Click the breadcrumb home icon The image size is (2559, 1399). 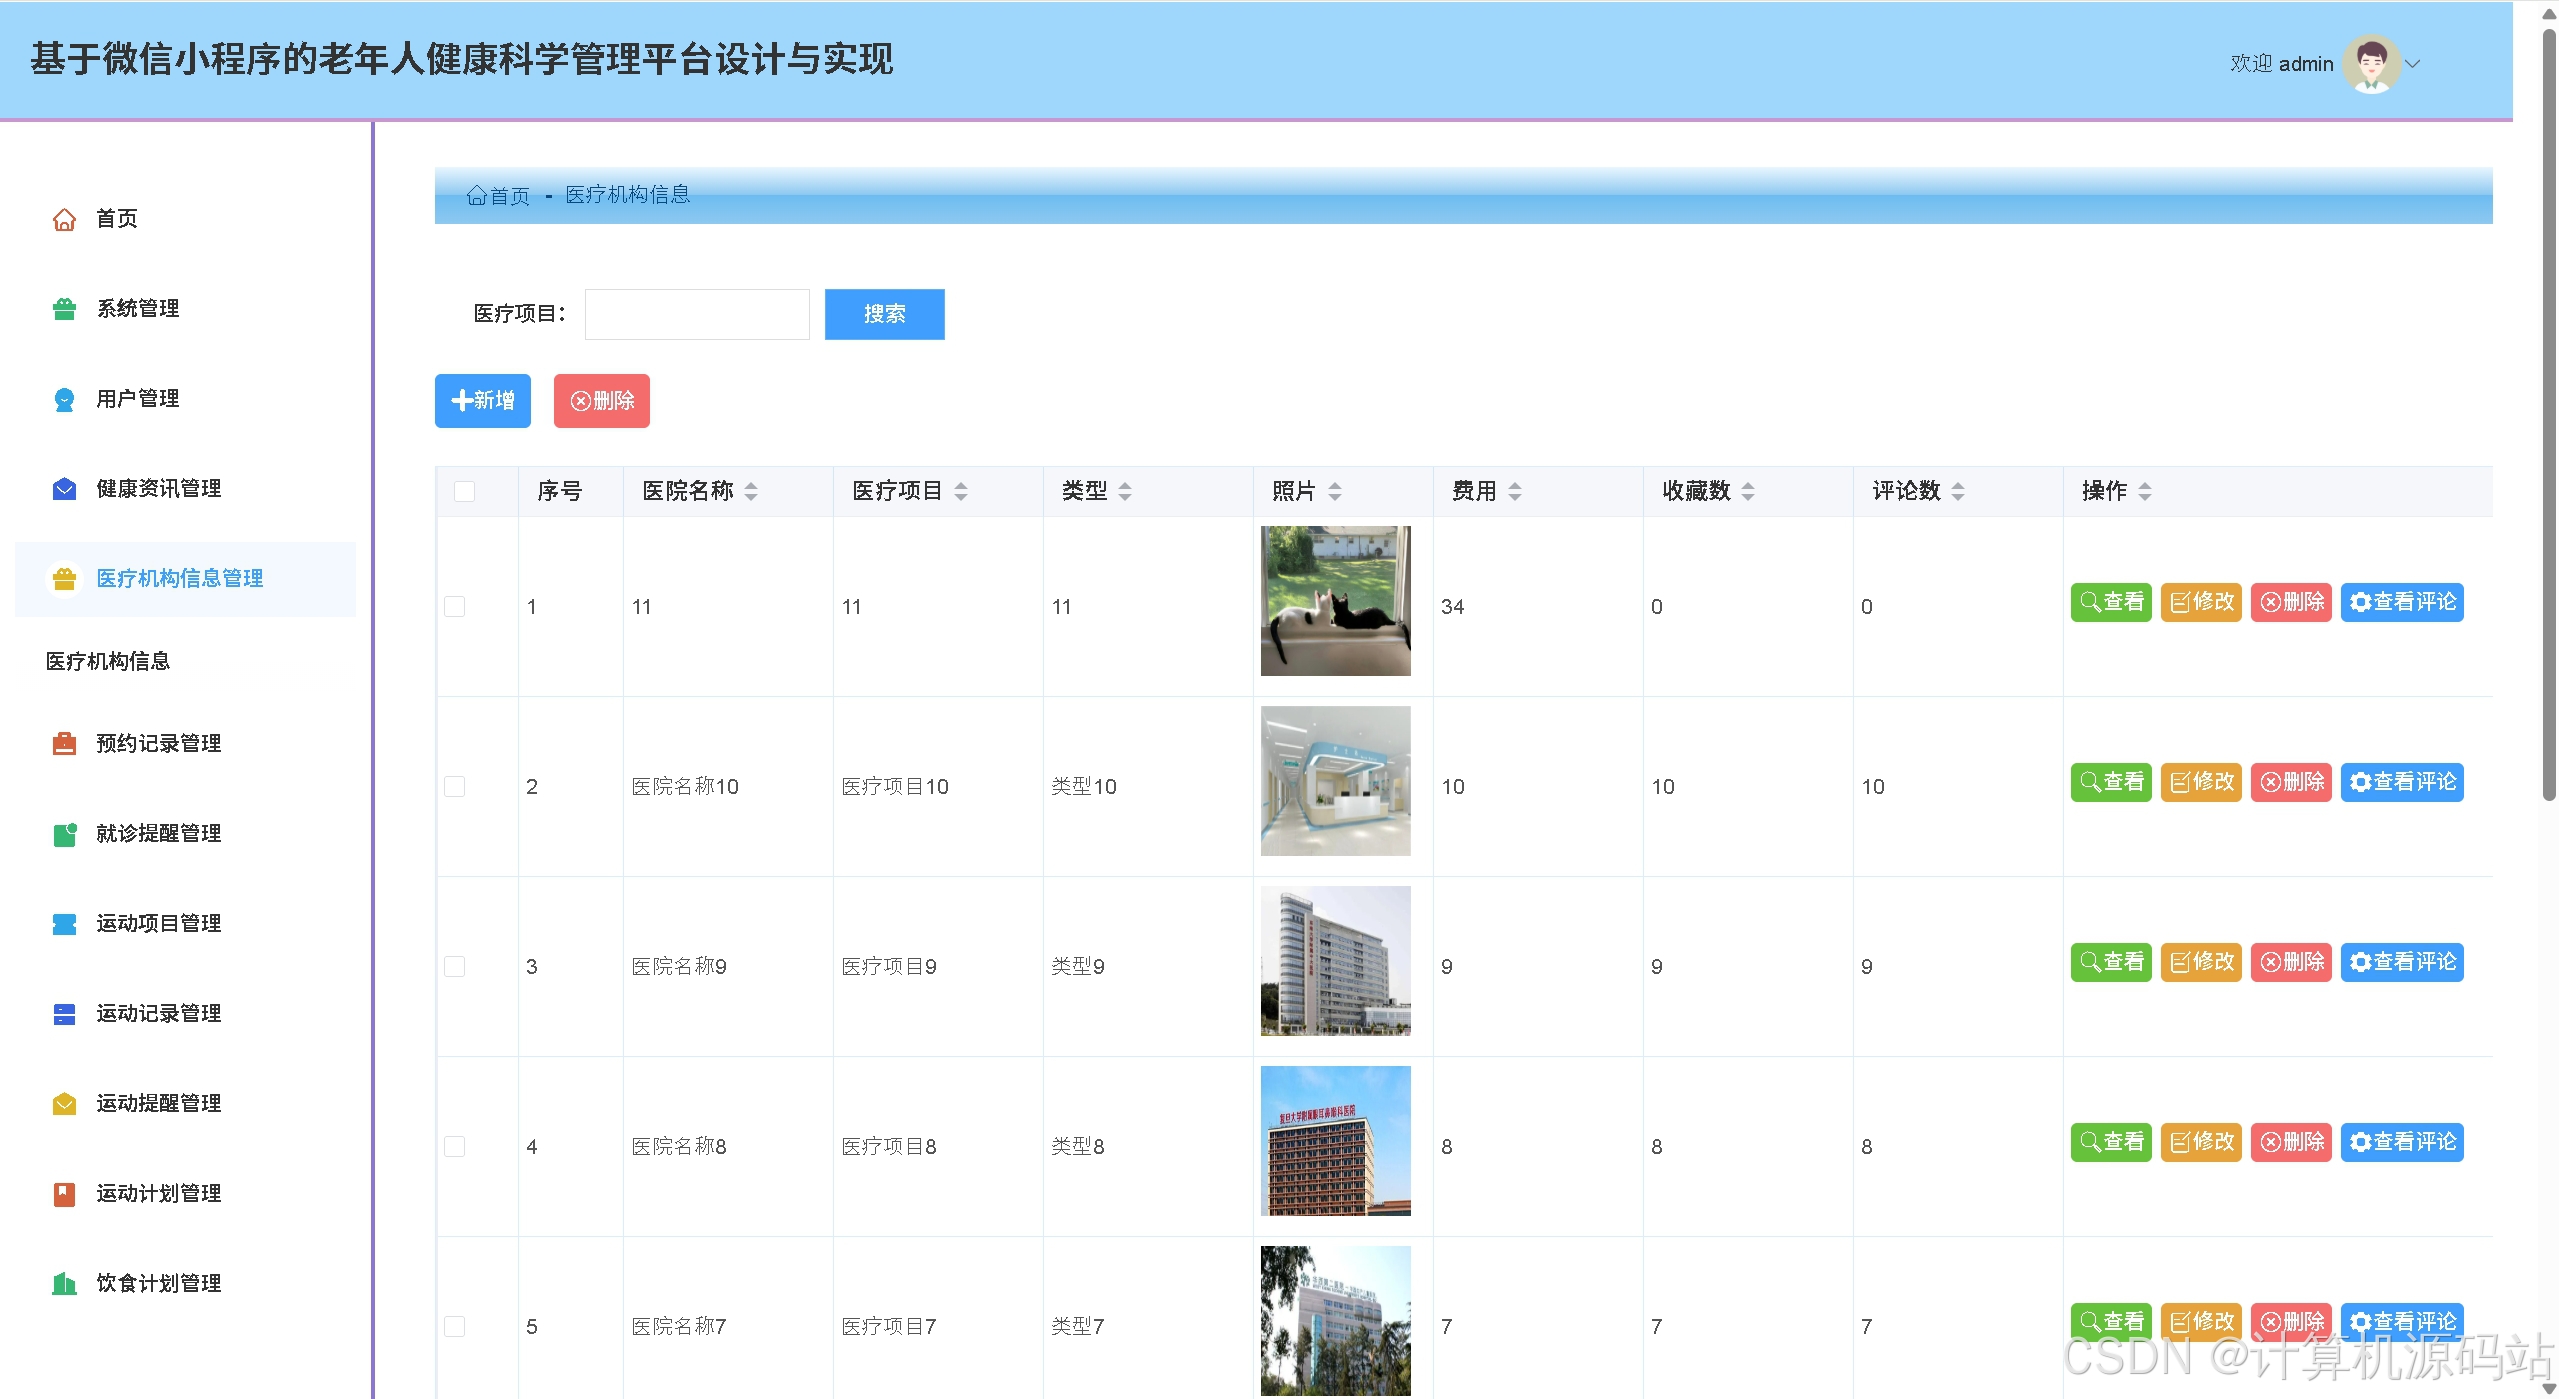point(476,196)
